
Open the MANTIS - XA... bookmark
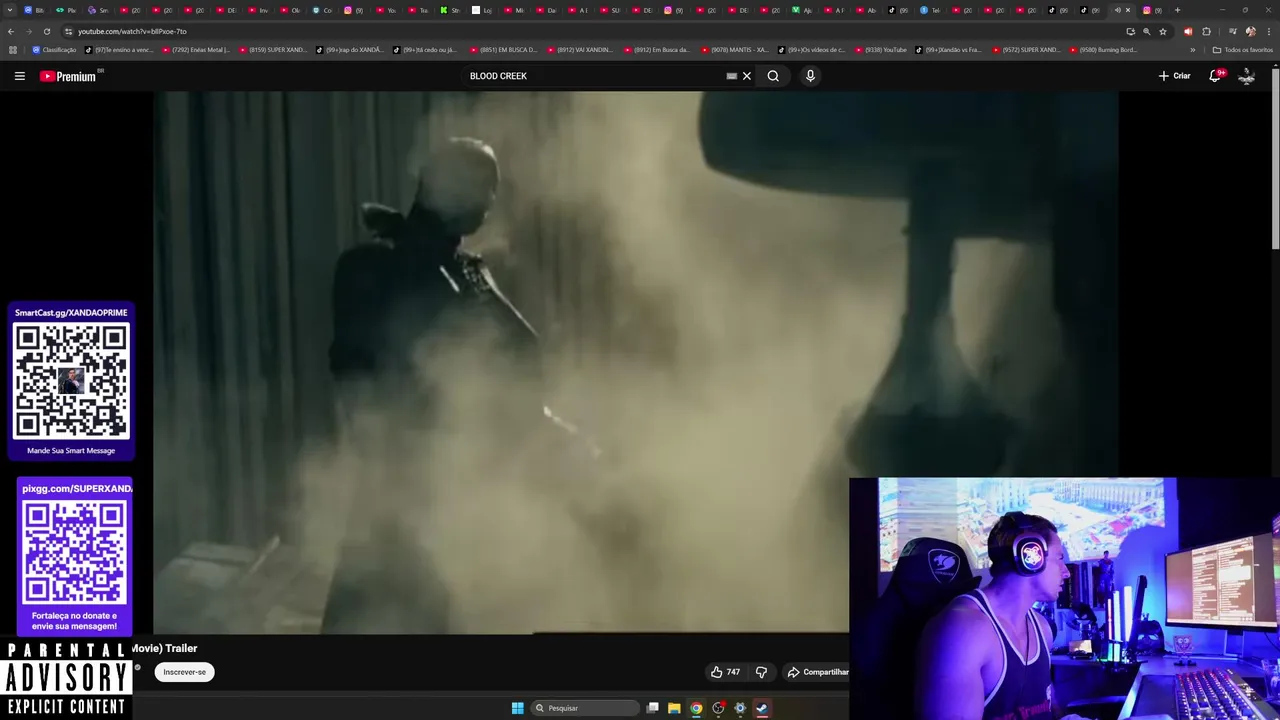735,50
